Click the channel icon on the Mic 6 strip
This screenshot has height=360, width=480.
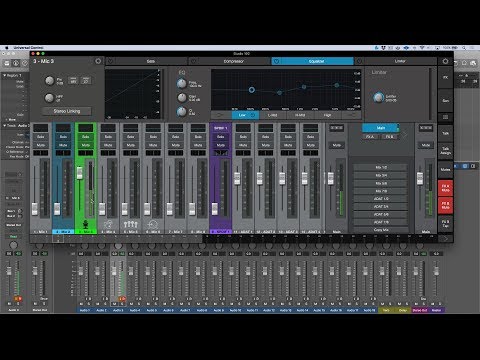[x=153, y=224]
